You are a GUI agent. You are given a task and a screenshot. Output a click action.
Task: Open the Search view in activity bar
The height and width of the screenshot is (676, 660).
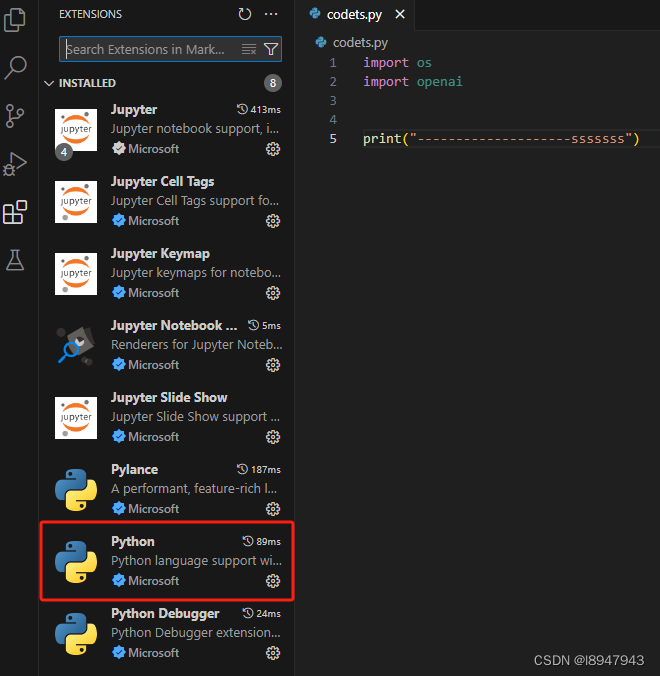click(x=15, y=68)
